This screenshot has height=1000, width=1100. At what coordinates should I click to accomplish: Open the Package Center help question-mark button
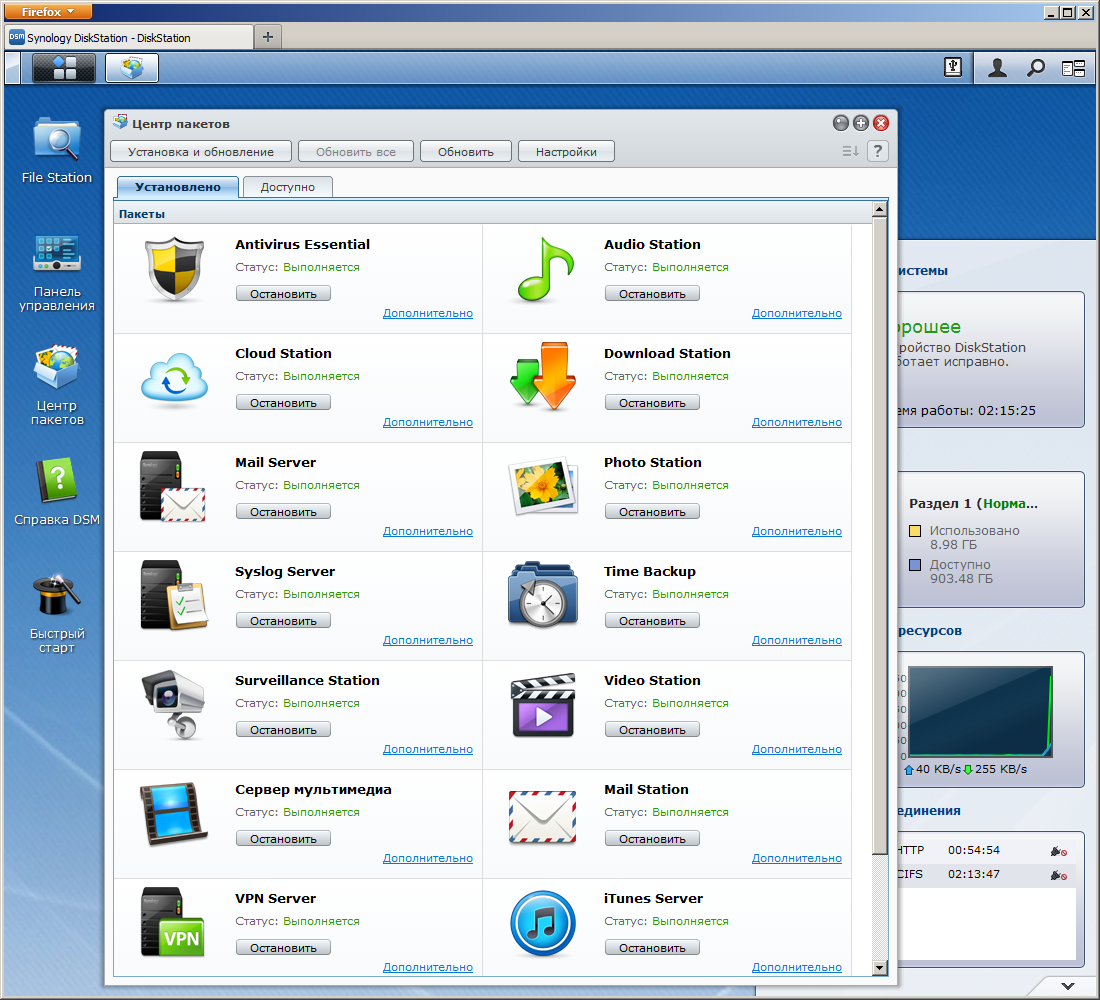pyautogui.click(x=878, y=151)
